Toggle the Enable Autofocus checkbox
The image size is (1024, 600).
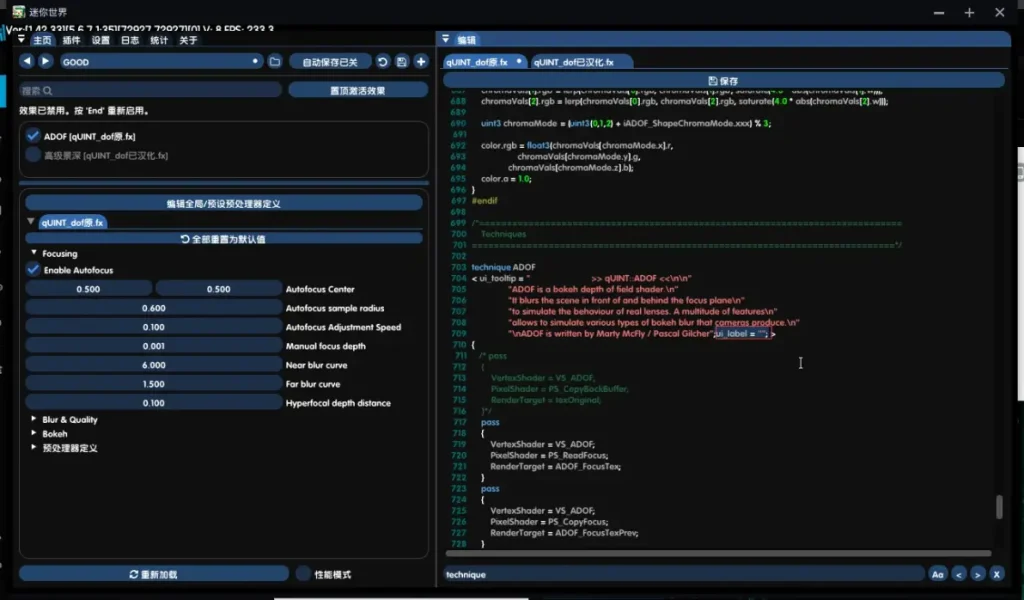[x=33, y=270]
